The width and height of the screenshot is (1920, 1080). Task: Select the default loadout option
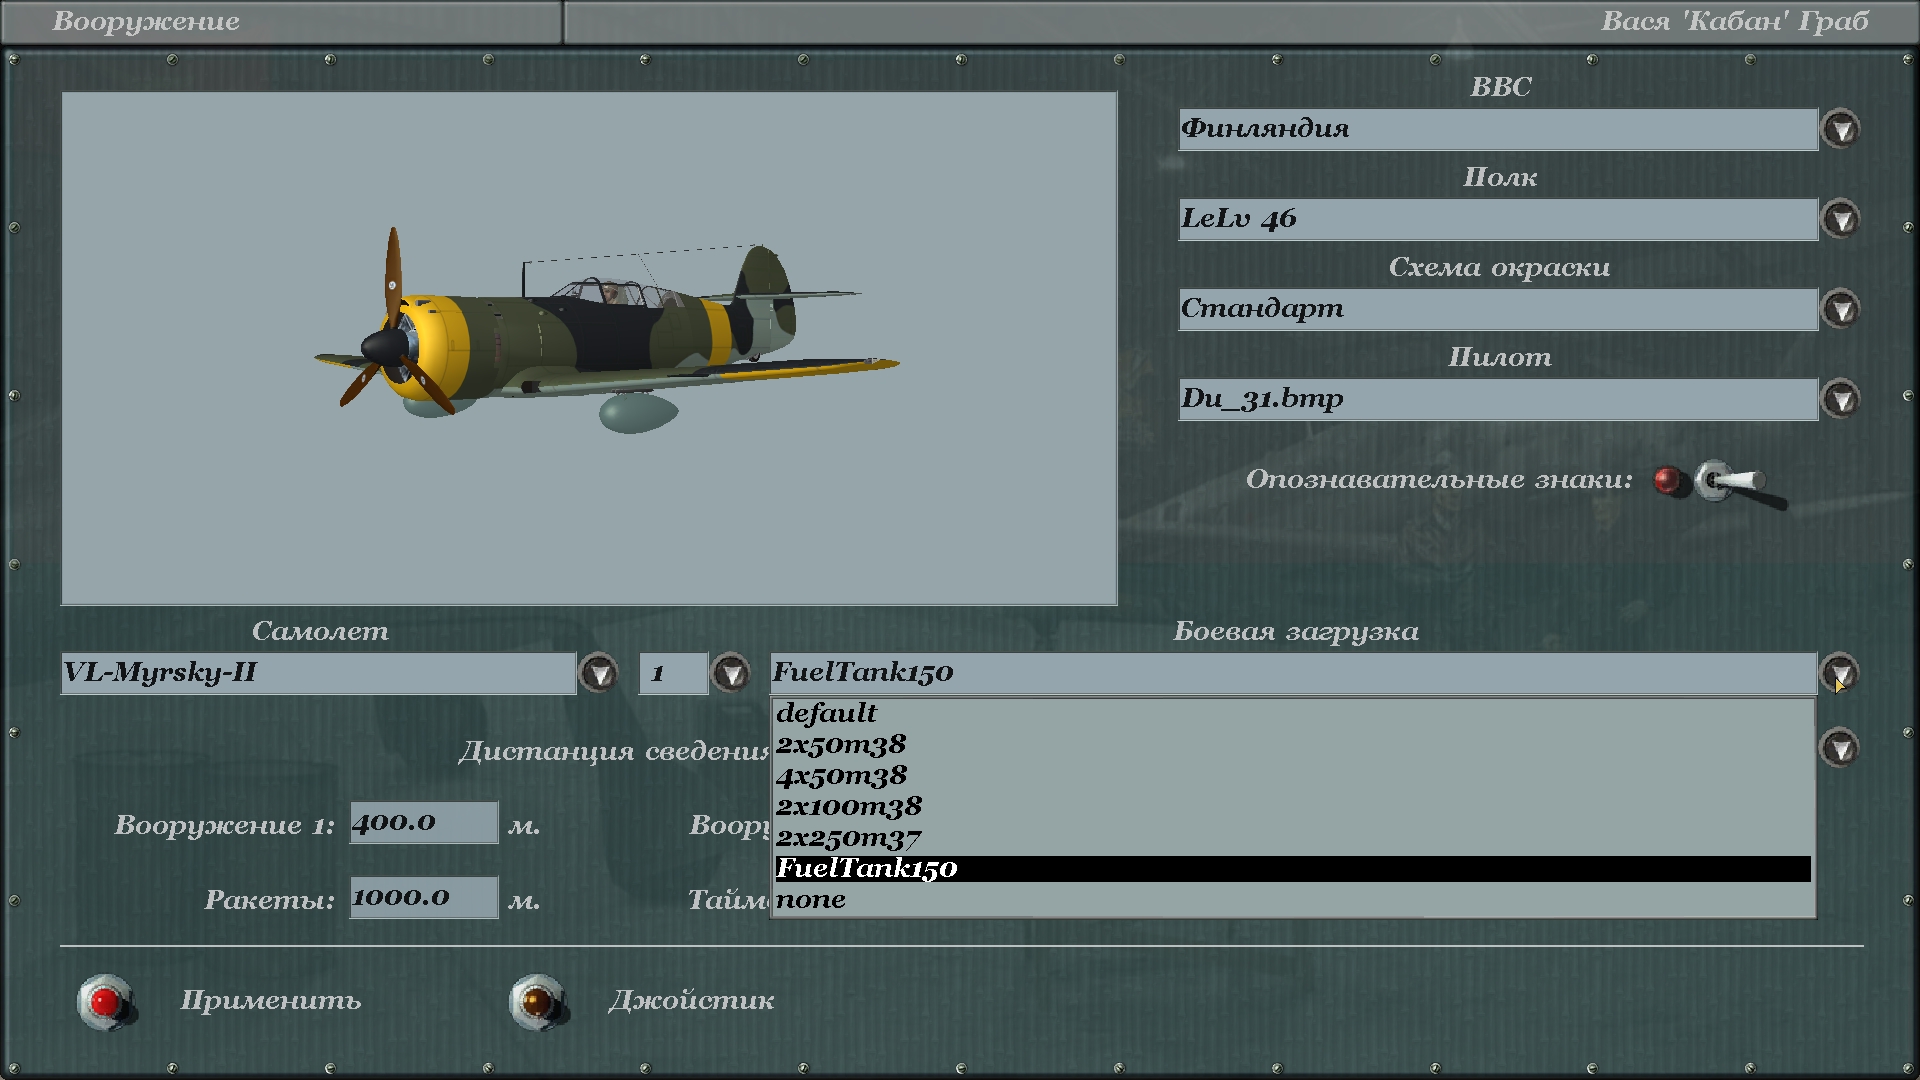[826, 713]
